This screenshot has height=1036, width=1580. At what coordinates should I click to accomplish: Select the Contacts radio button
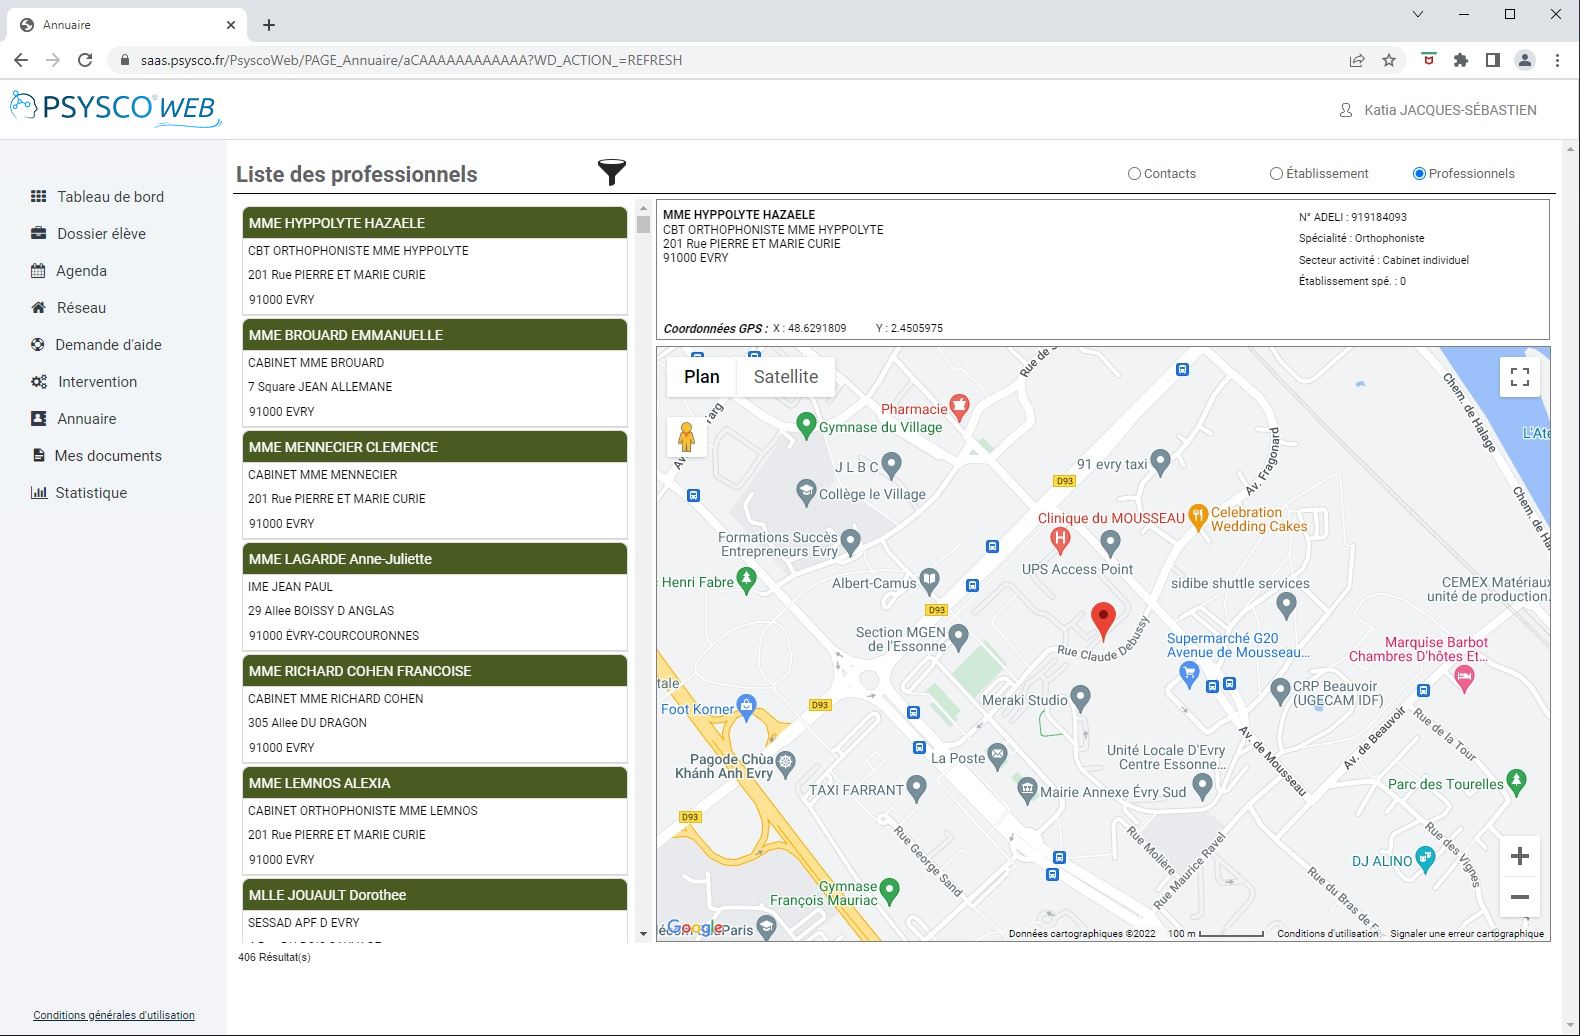(1134, 174)
